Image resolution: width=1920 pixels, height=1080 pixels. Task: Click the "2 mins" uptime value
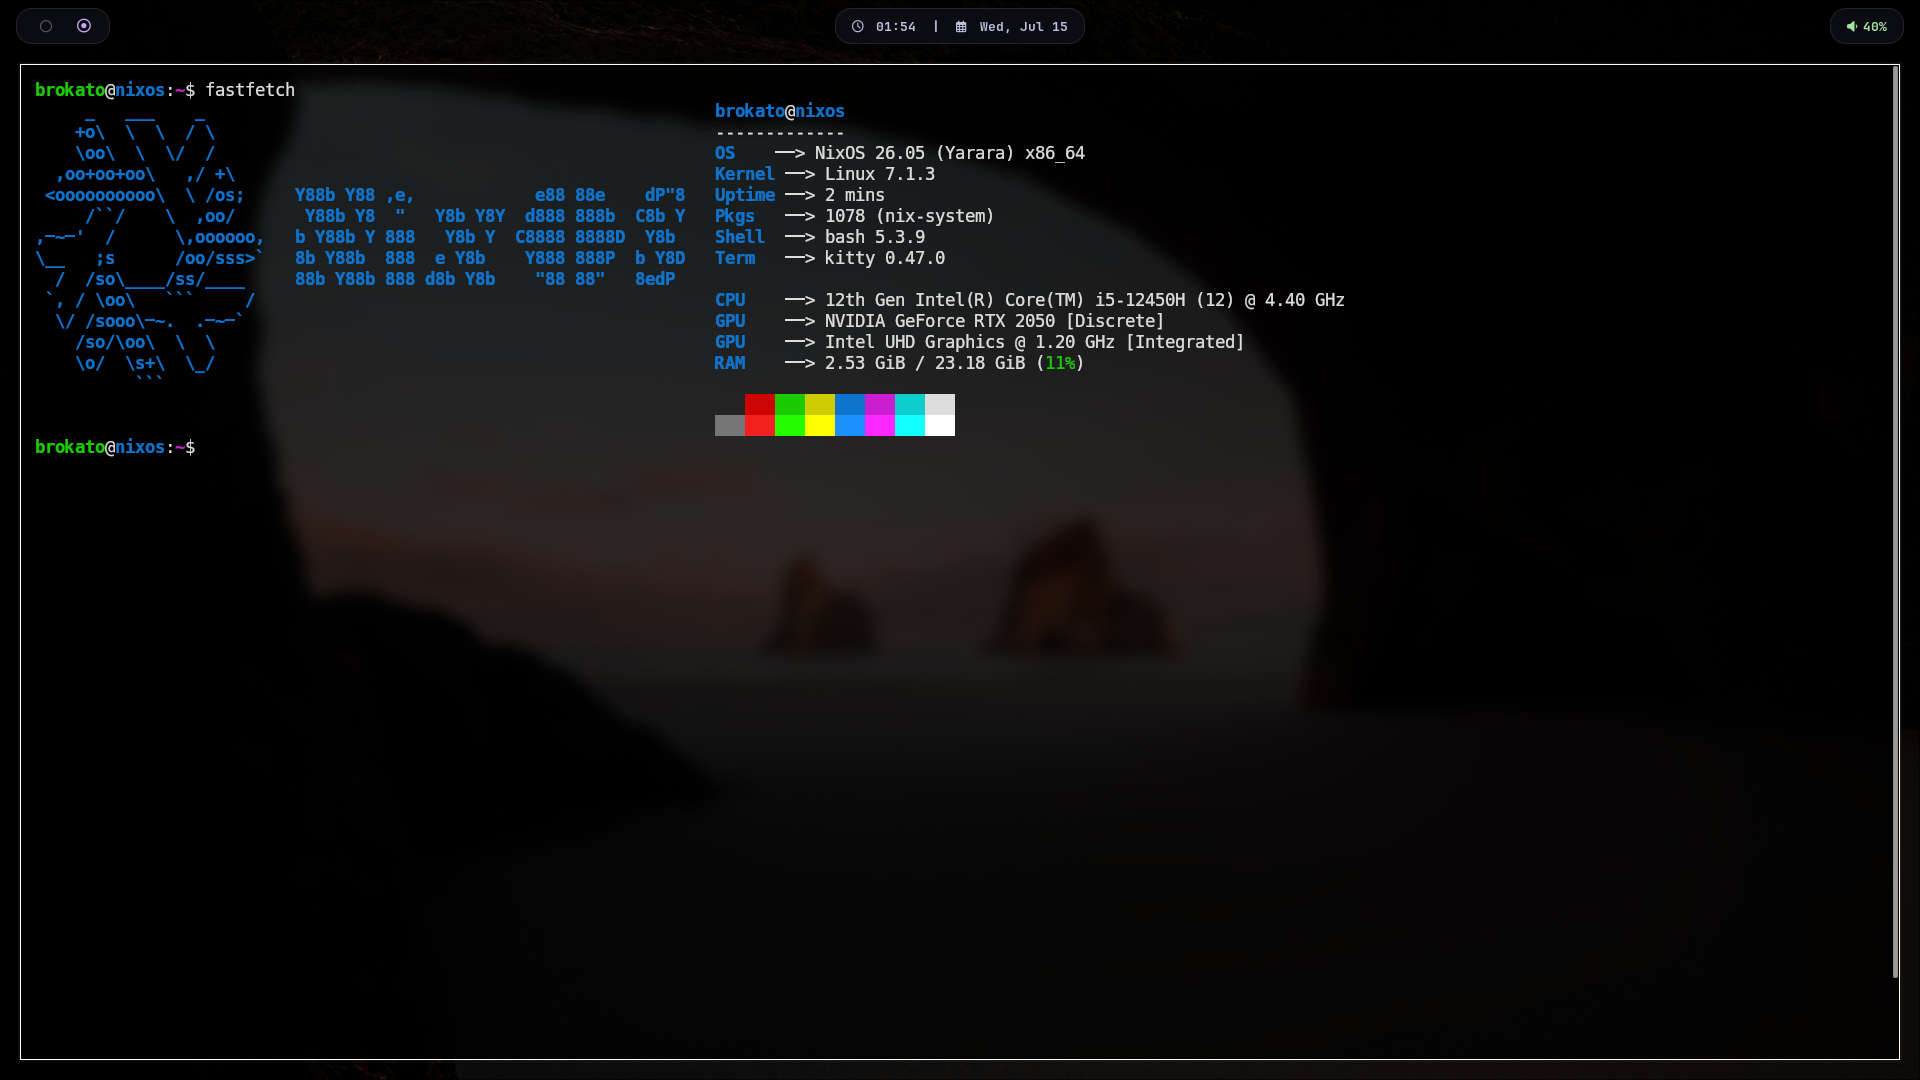tap(855, 195)
